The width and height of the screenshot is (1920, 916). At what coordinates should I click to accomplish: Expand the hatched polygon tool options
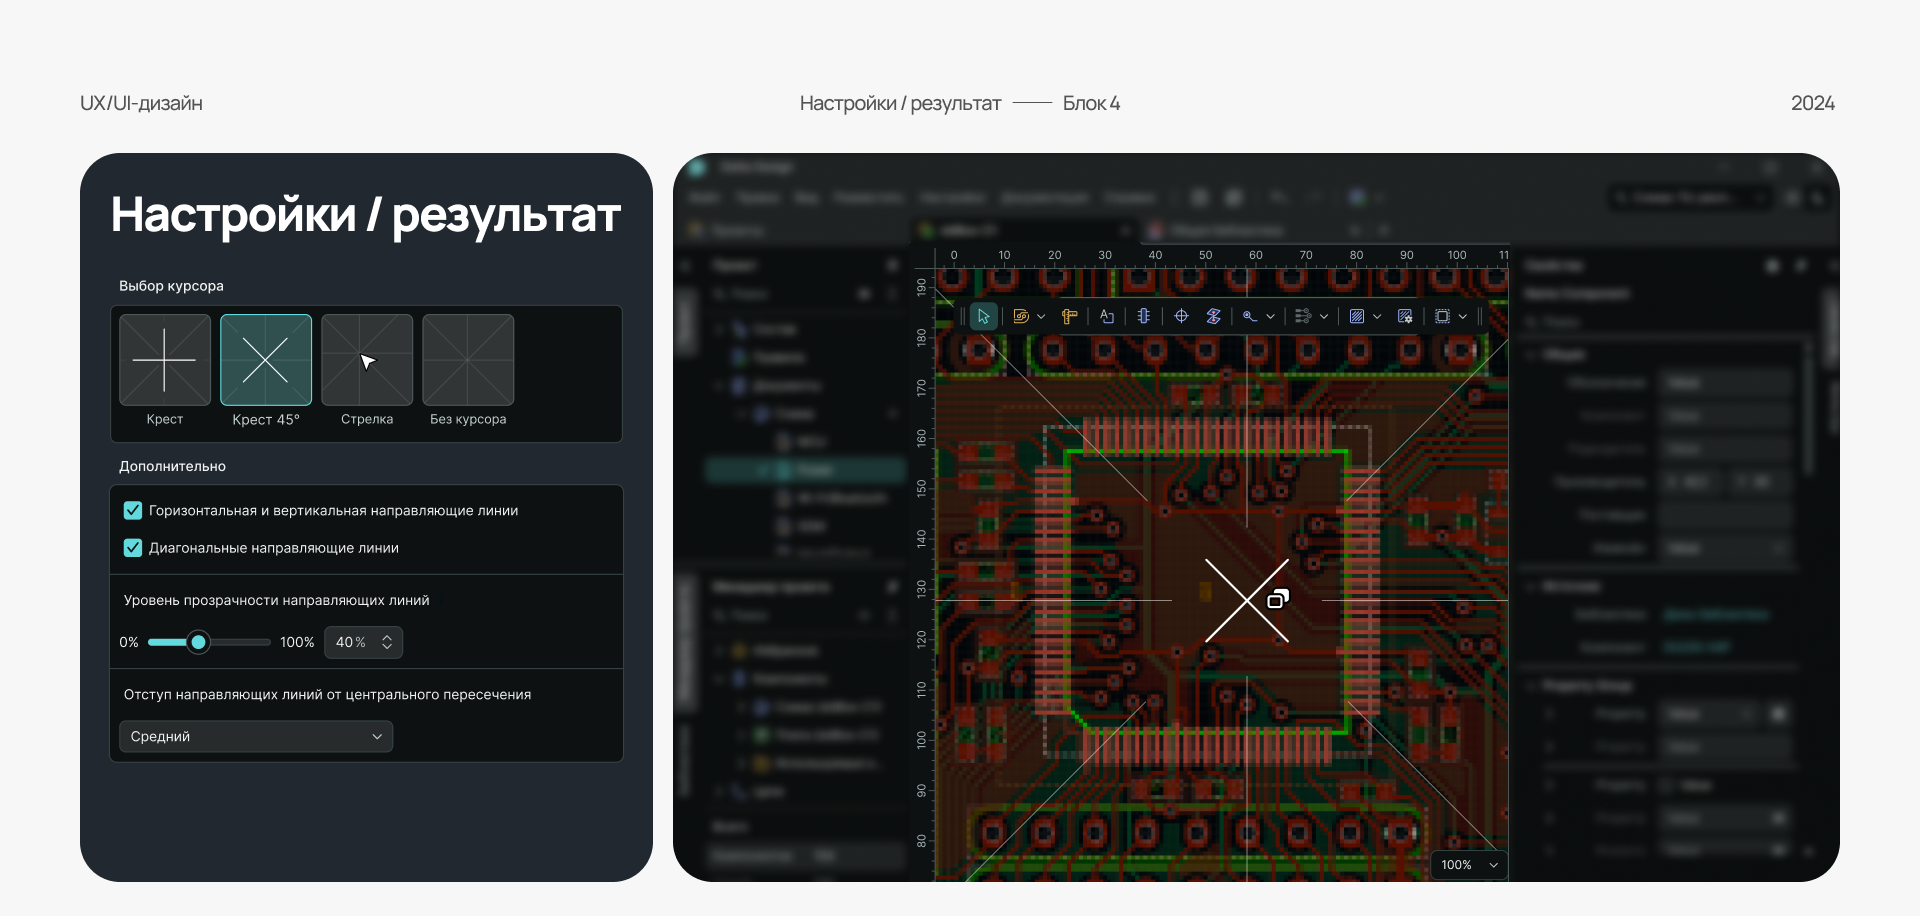[x=1377, y=317]
